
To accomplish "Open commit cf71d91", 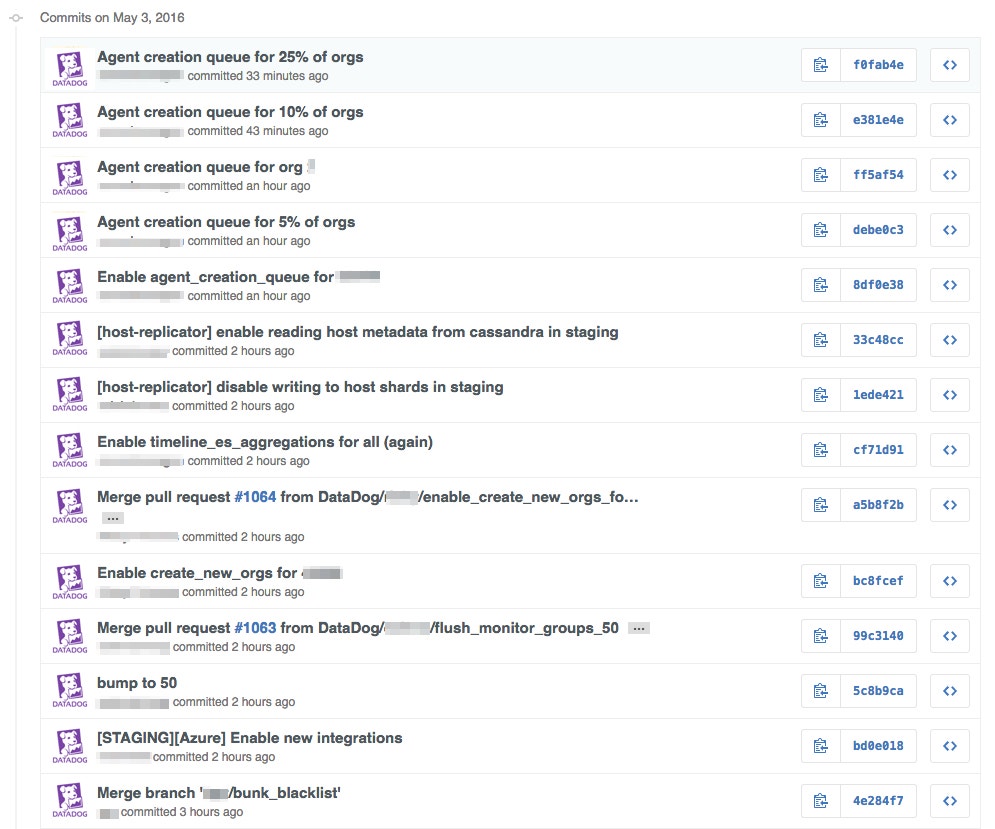I will point(878,449).
